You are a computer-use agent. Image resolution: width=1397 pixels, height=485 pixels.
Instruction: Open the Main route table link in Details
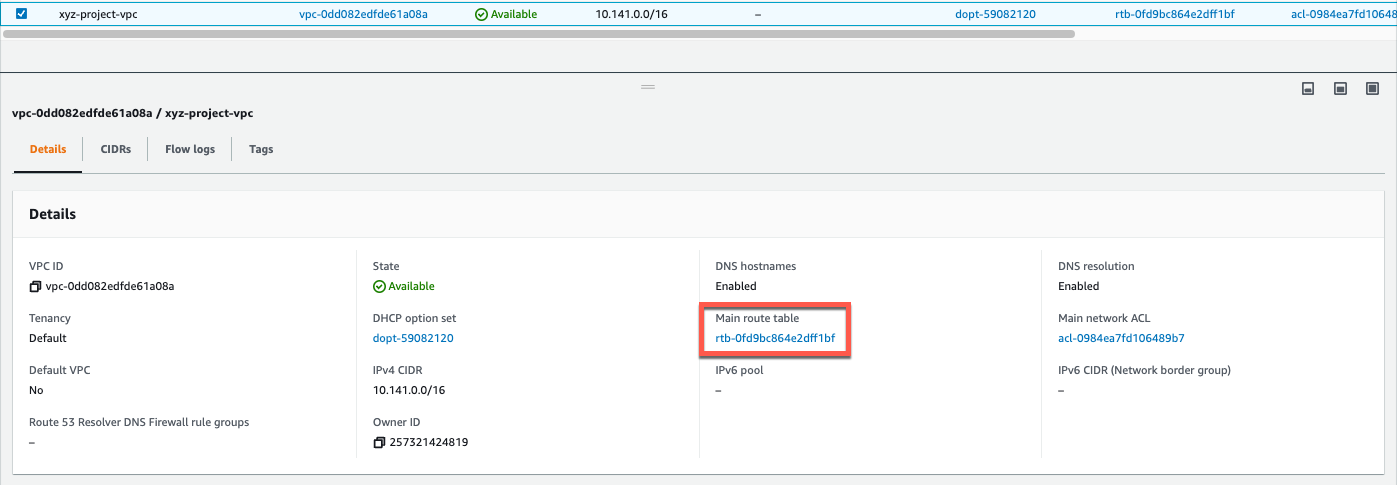(x=775, y=338)
